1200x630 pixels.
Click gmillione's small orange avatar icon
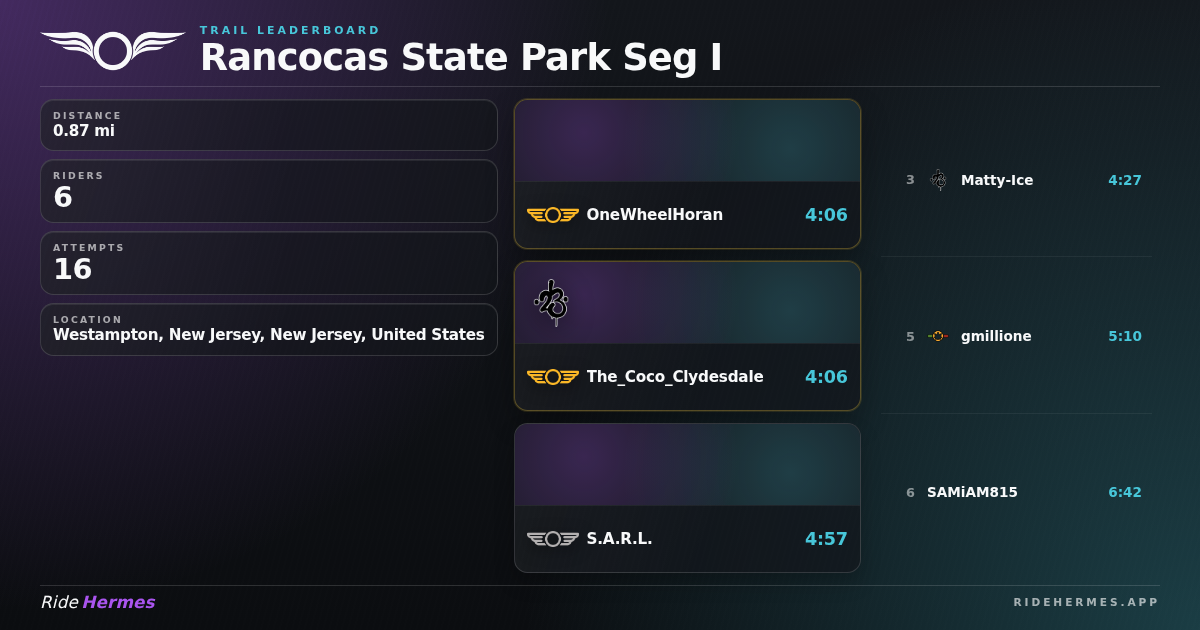click(x=938, y=336)
